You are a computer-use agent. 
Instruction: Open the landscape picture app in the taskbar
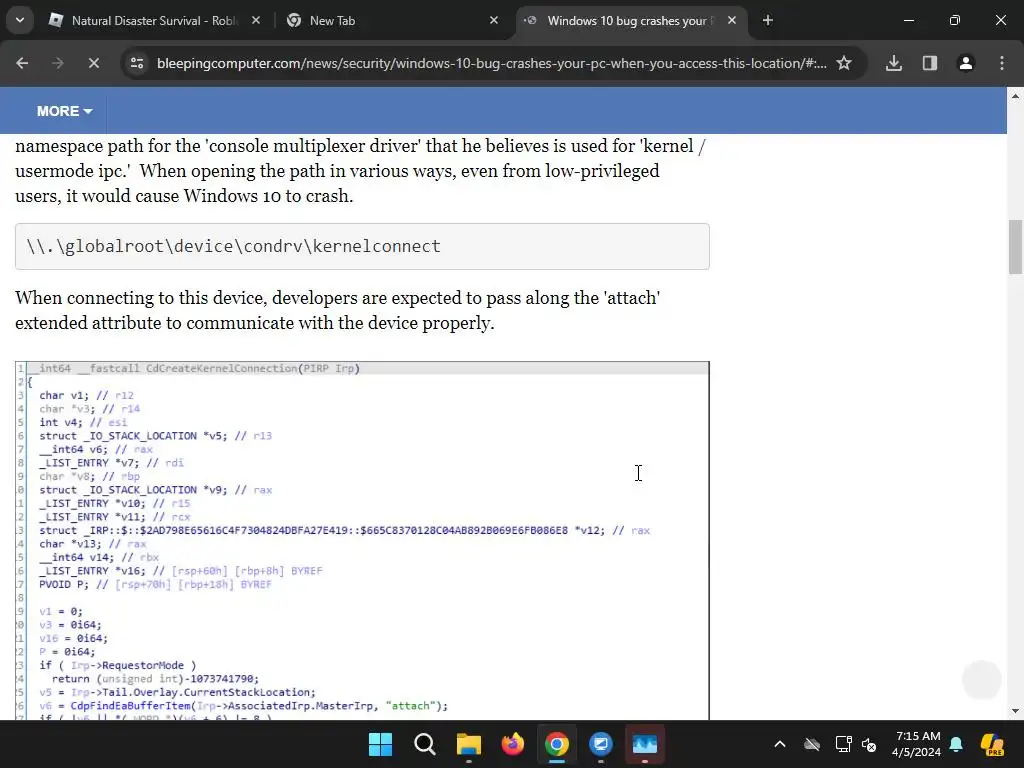click(x=645, y=744)
